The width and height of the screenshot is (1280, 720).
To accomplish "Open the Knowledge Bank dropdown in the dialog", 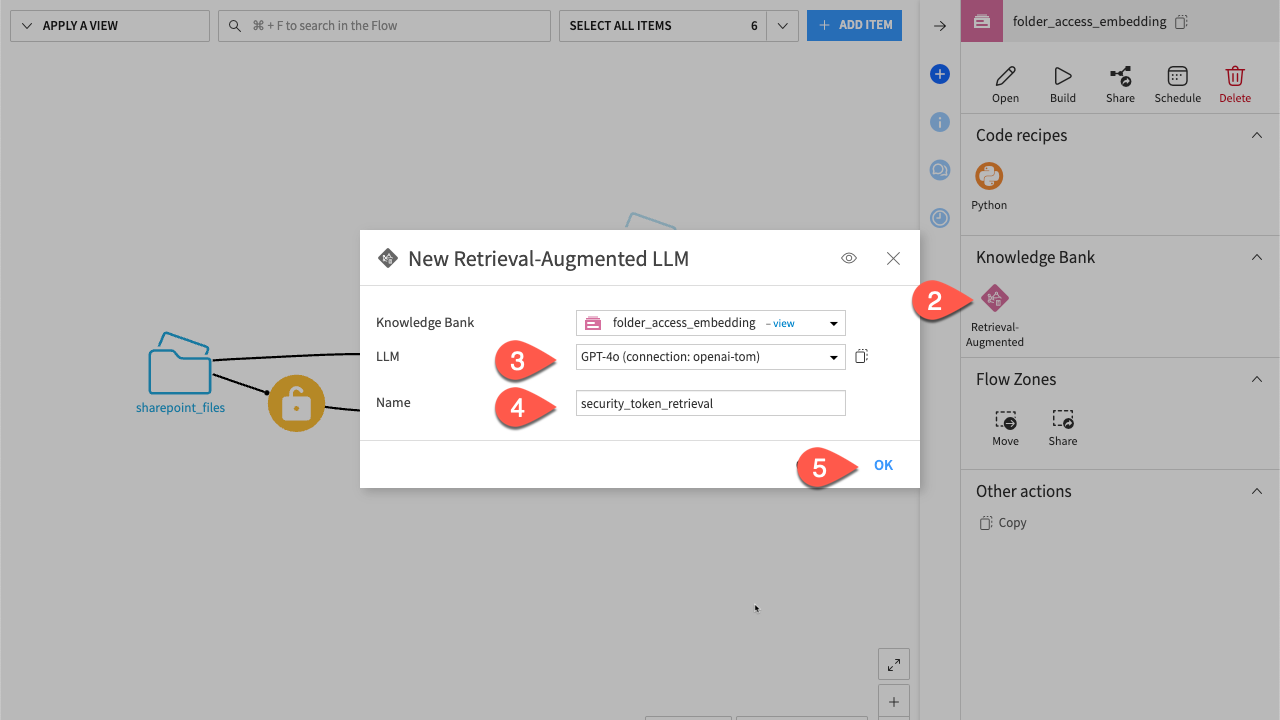I will [x=832, y=322].
